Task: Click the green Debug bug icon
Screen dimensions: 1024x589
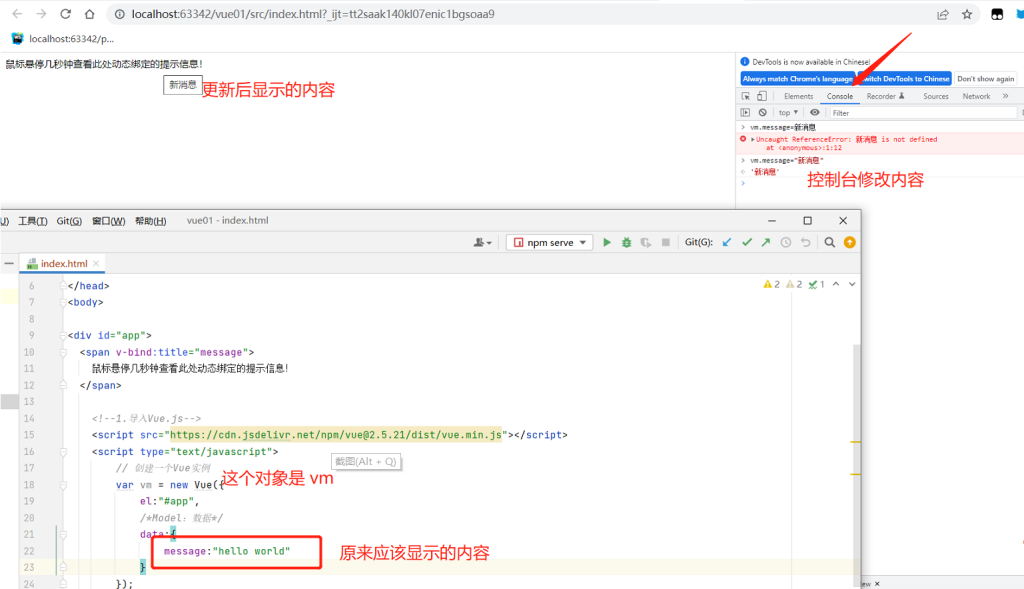Action: (x=626, y=242)
